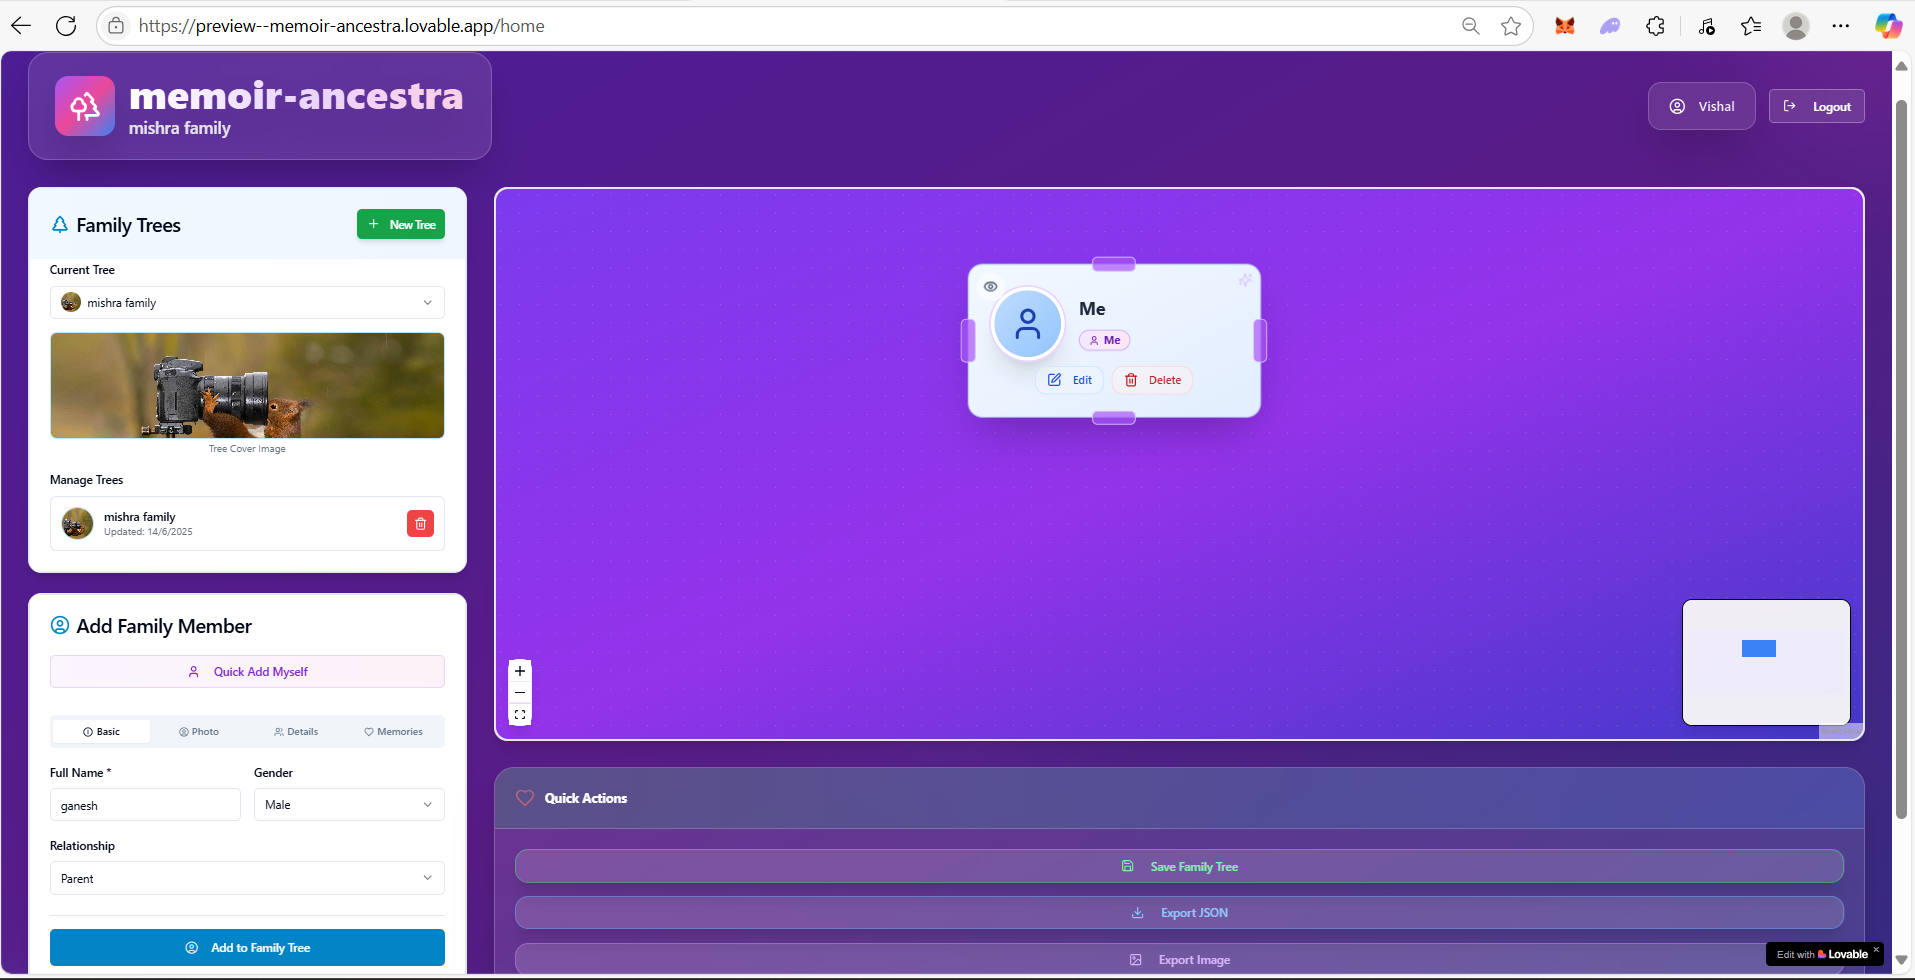Click the Me relationship badge on the card
This screenshot has height=980, width=1915.
click(x=1105, y=340)
